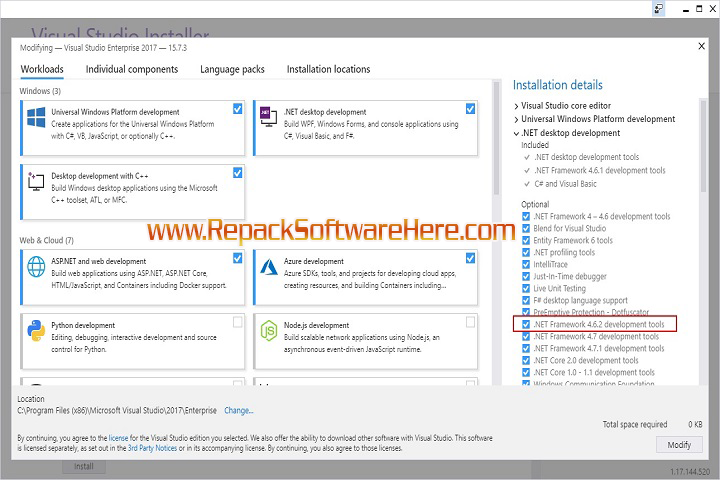Toggle .NET Core 2.0 development tools checkbox
The image size is (720, 480).
pos(526,360)
